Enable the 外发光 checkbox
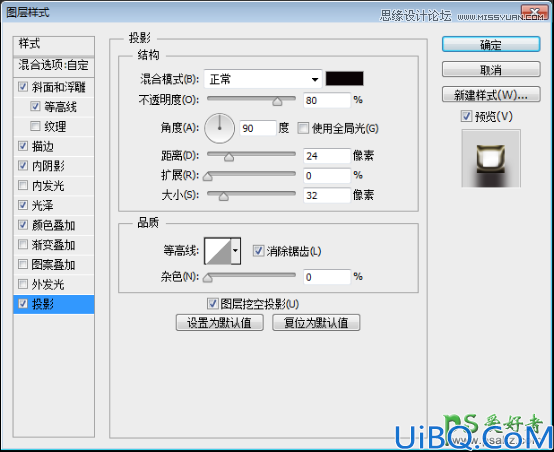 coord(23,284)
